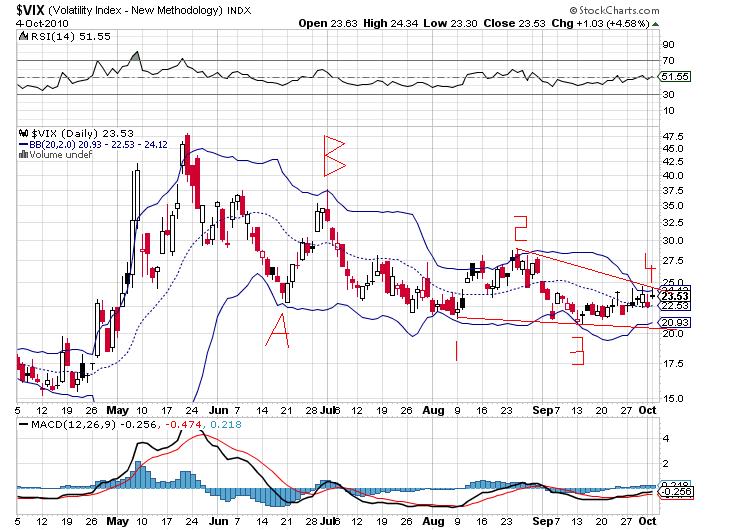Click the Jun label under the MACD panel

(x=218, y=521)
